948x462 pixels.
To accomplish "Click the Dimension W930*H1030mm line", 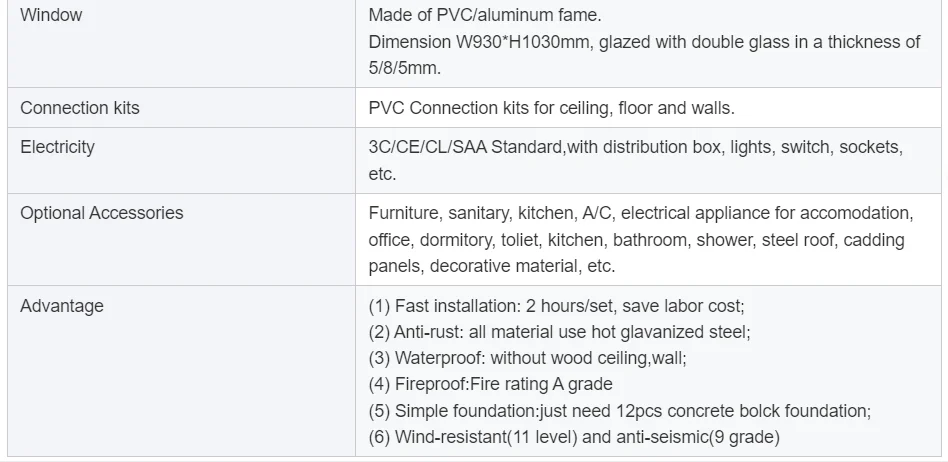I will (x=644, y=42).
